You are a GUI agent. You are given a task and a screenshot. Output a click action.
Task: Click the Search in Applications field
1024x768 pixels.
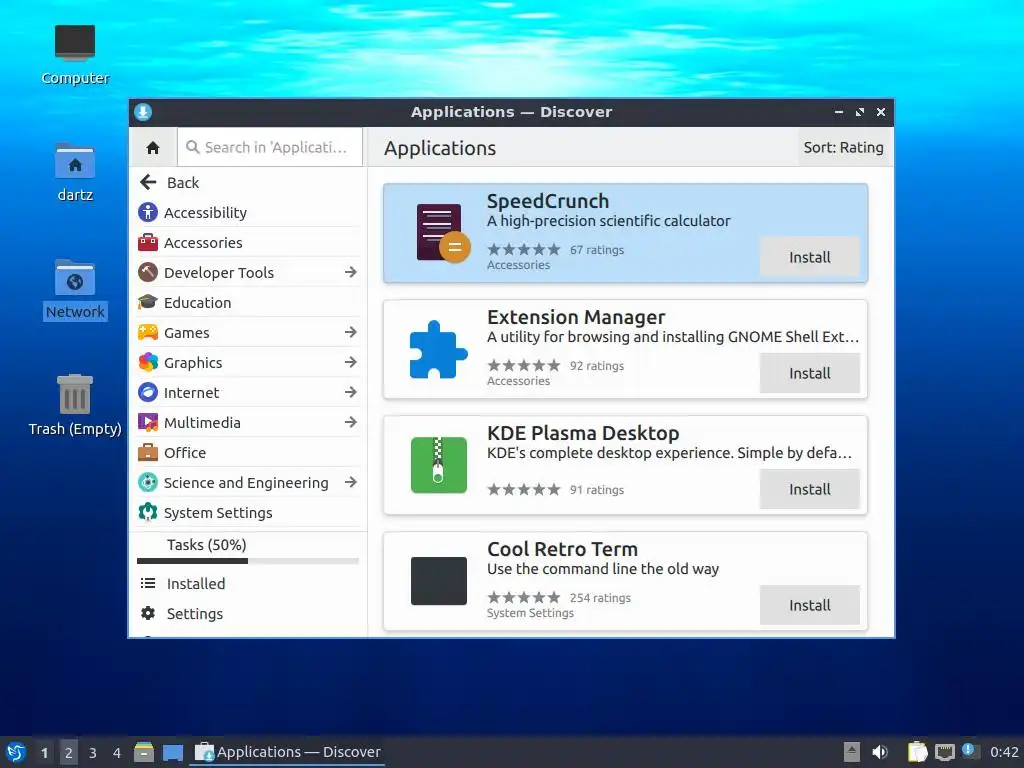coord(270,148)
